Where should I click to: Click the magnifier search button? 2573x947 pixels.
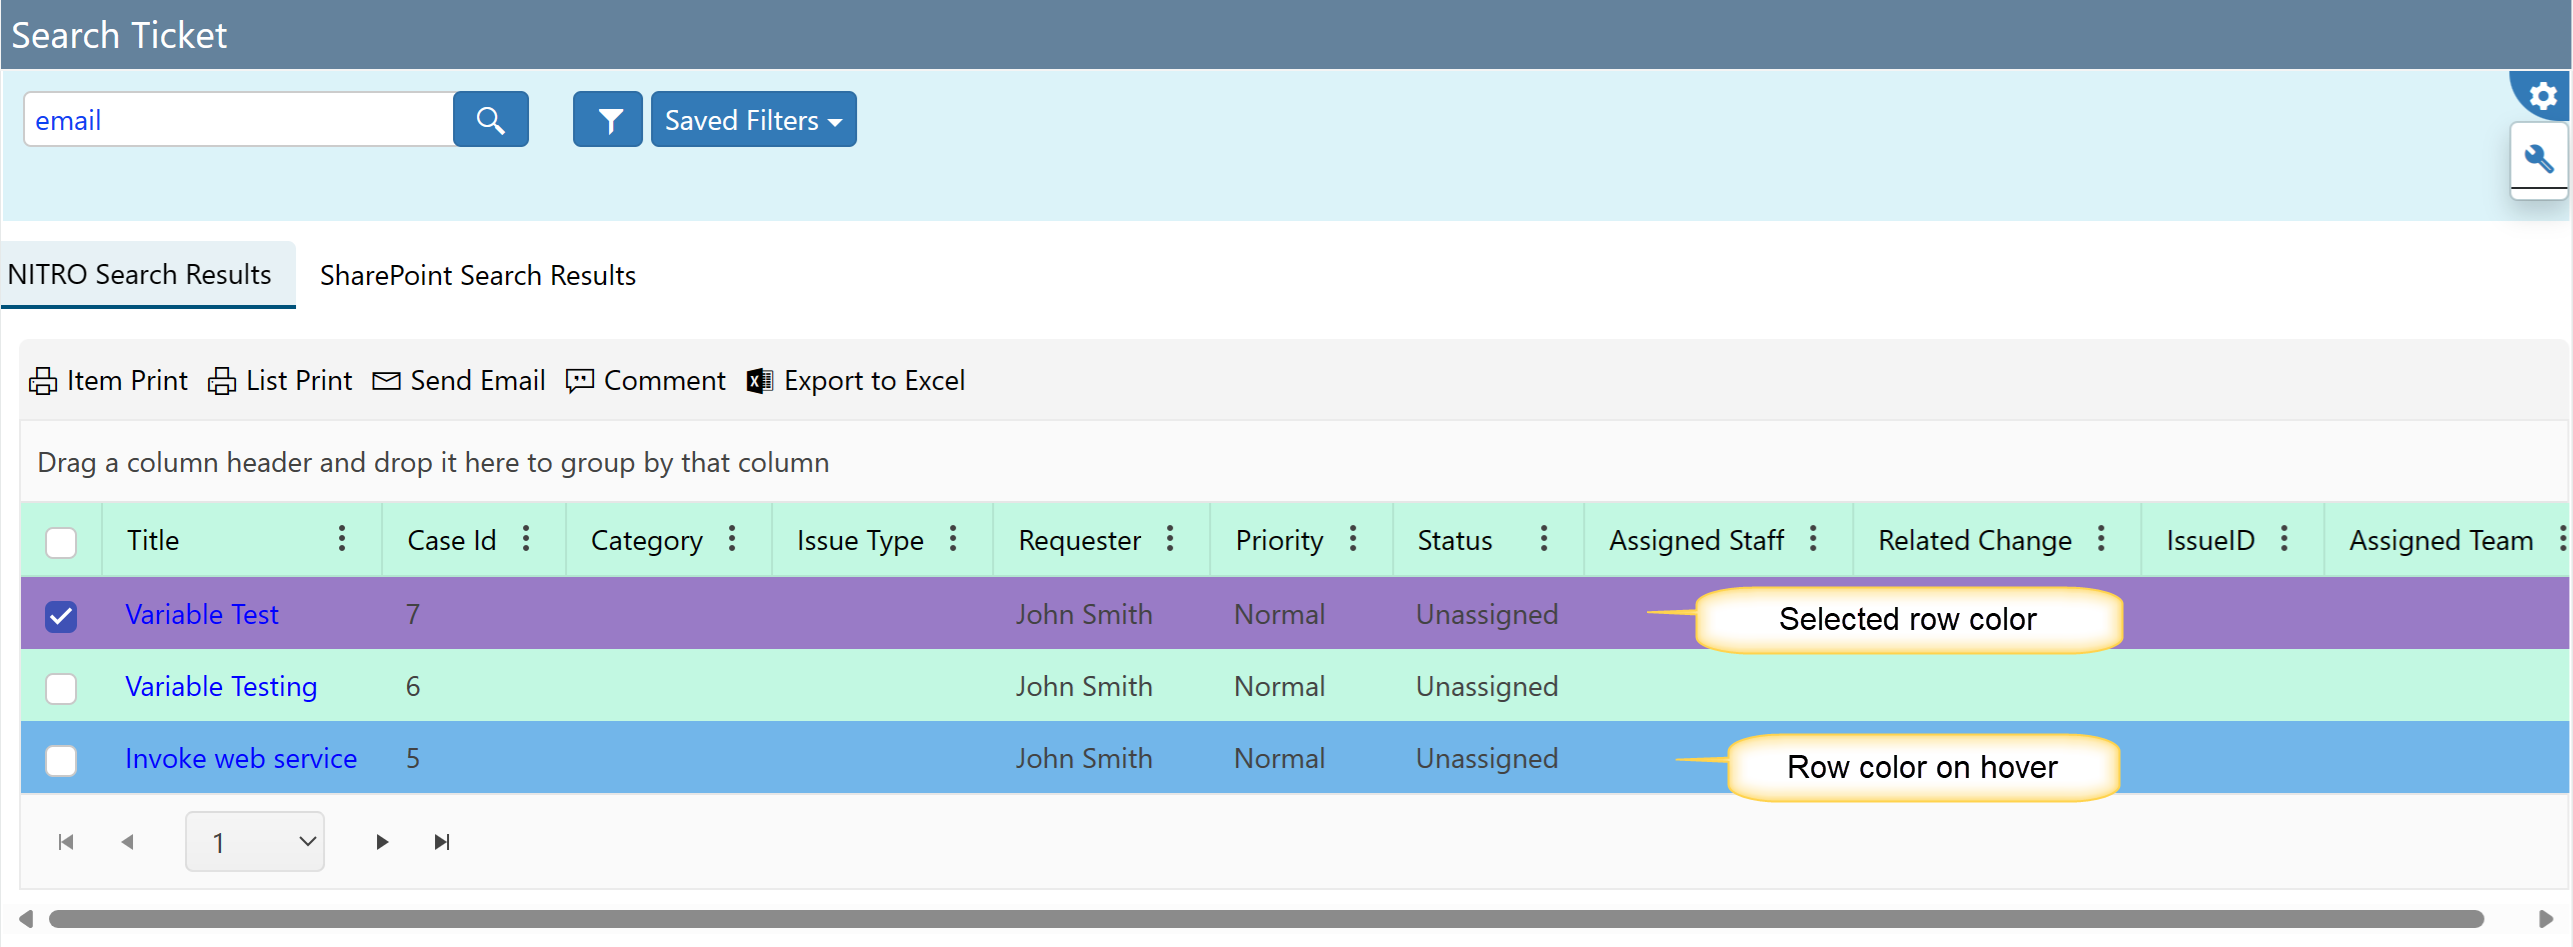click(490, 120)
